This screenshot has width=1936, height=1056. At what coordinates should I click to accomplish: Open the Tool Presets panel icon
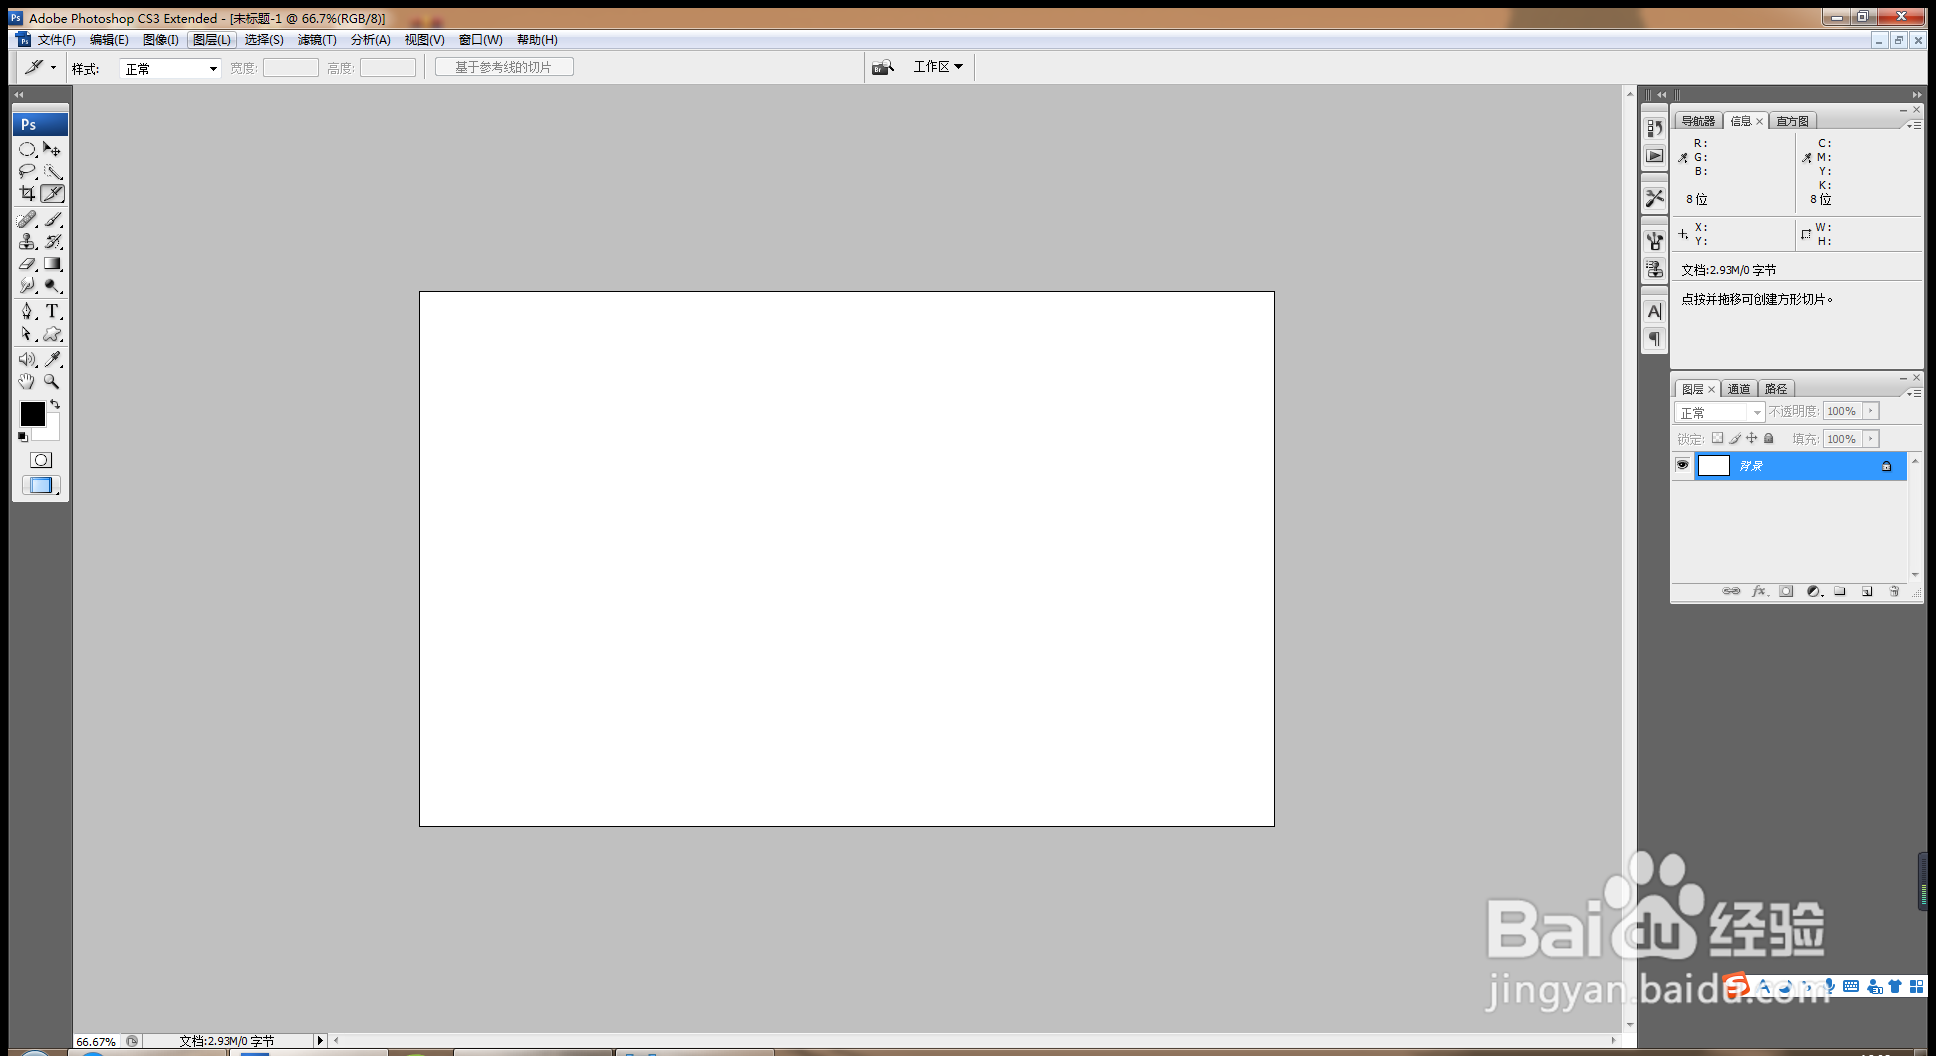1655,198
